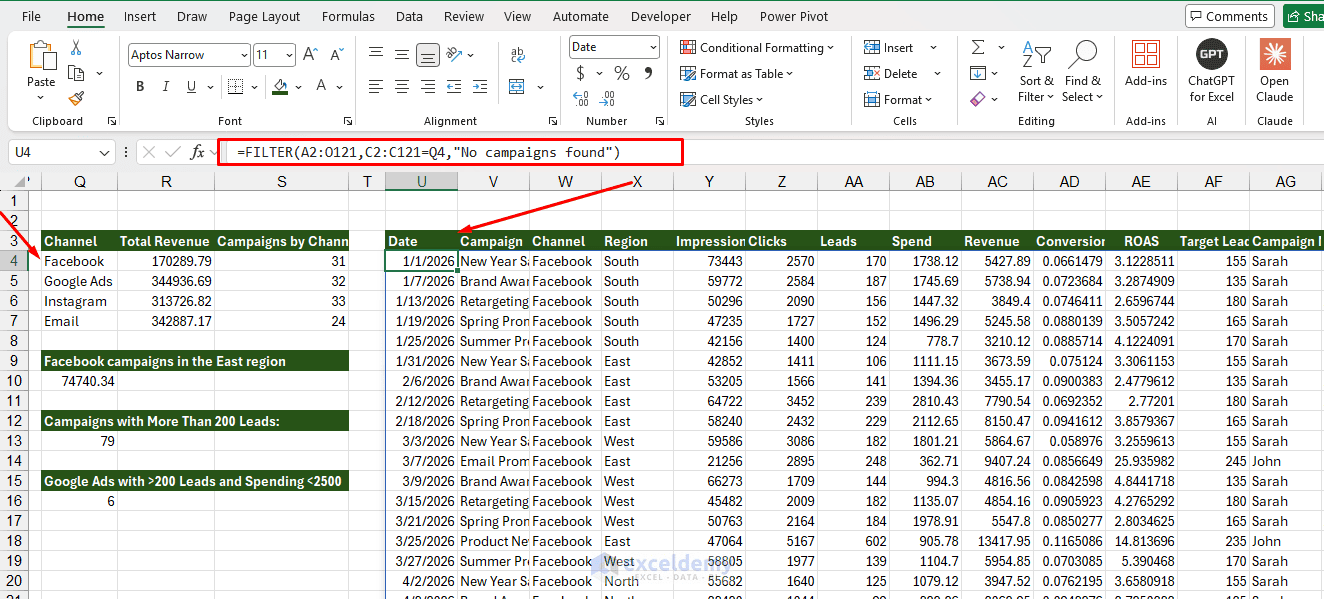
Task: Apply the green Fill Color bucket
Action: tap(280, 87)
